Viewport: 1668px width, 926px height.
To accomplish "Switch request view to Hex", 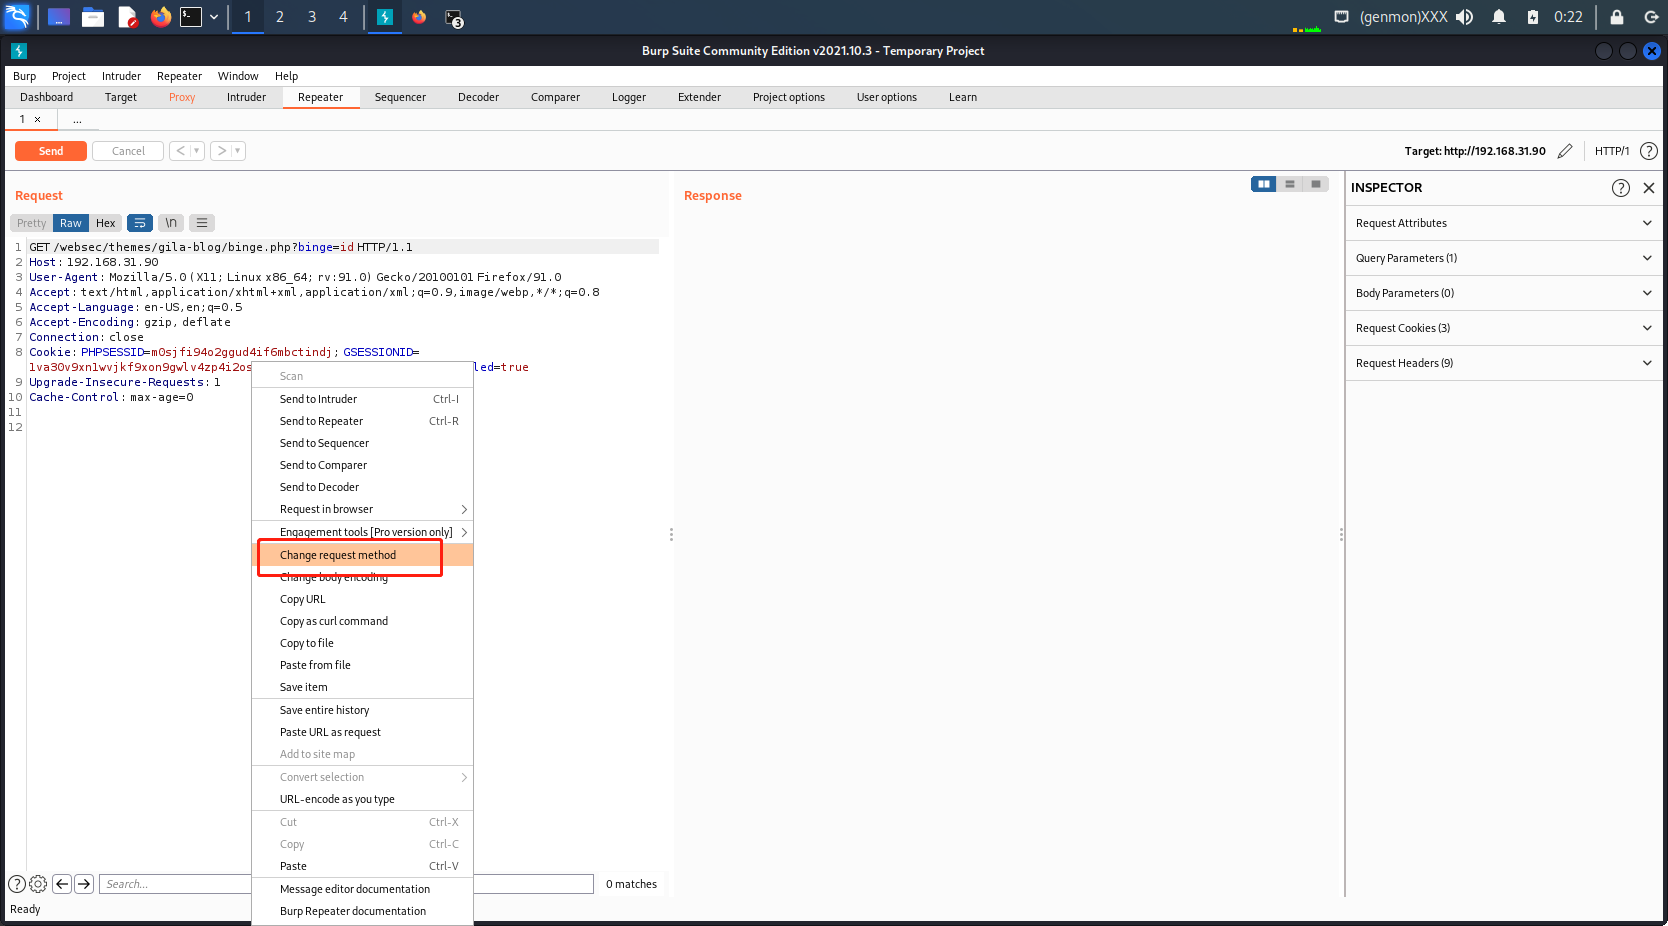I will (x=105, y=223).
